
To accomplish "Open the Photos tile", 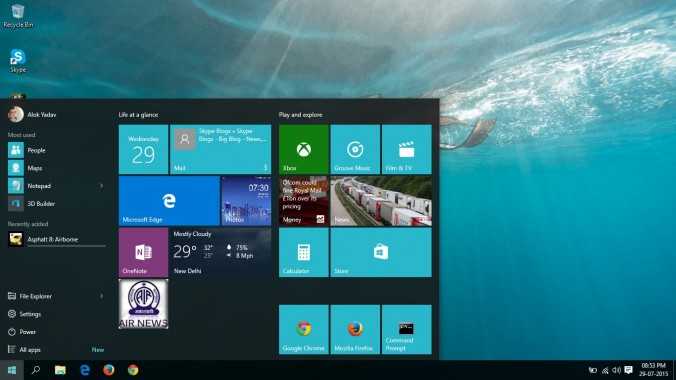I will [x=246, y=201].
